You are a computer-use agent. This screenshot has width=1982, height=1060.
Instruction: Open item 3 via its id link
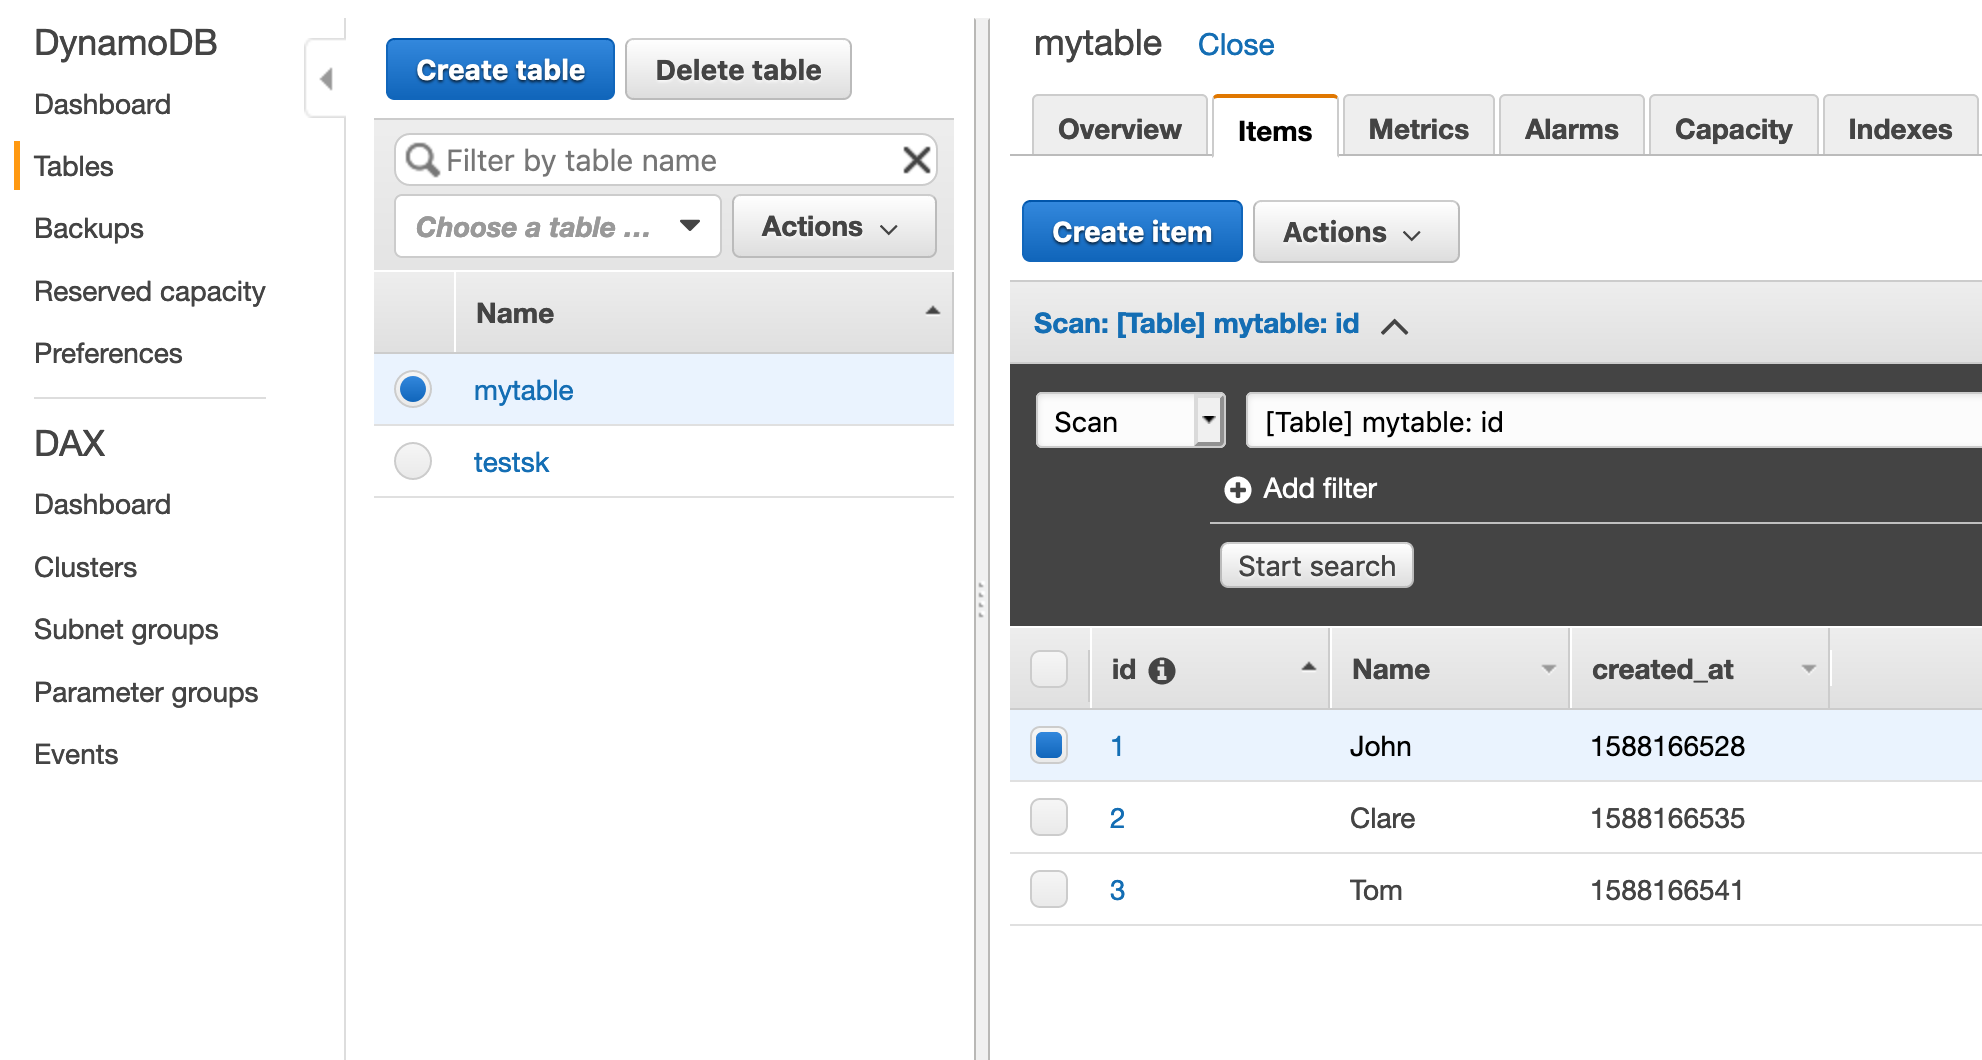coord(1117,889)
